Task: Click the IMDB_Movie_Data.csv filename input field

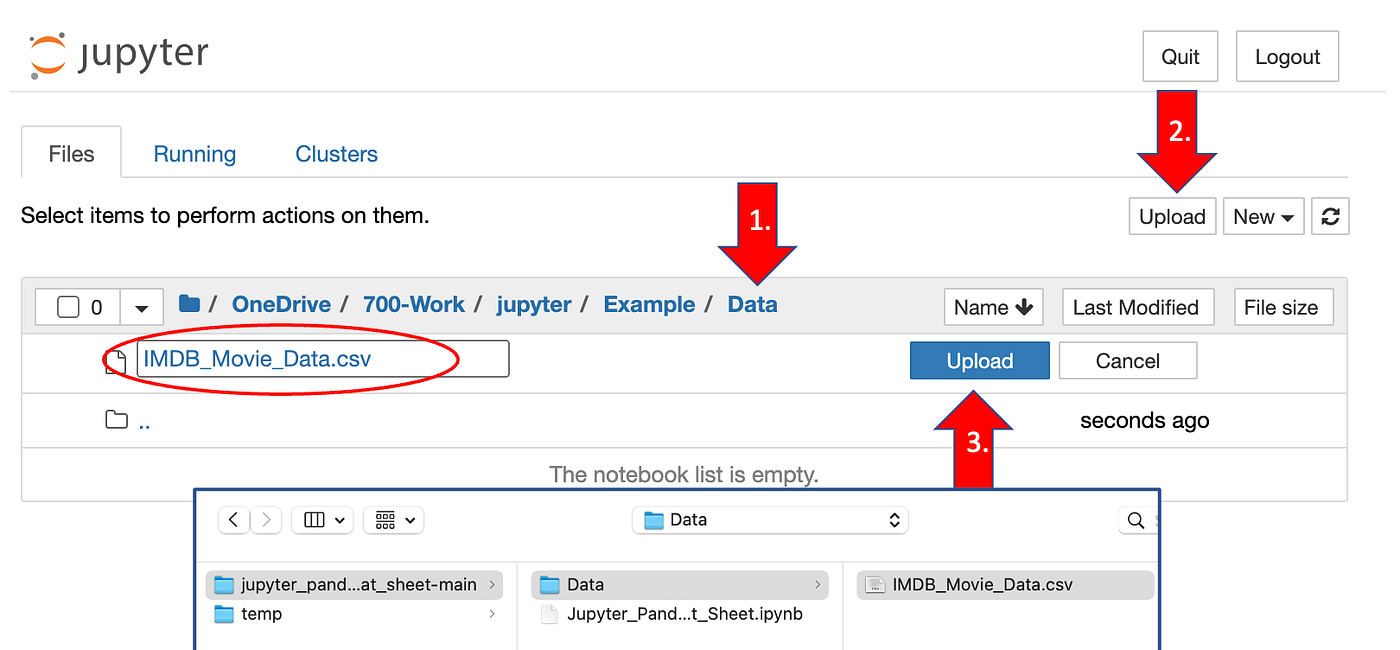Action: click(320, 358)
